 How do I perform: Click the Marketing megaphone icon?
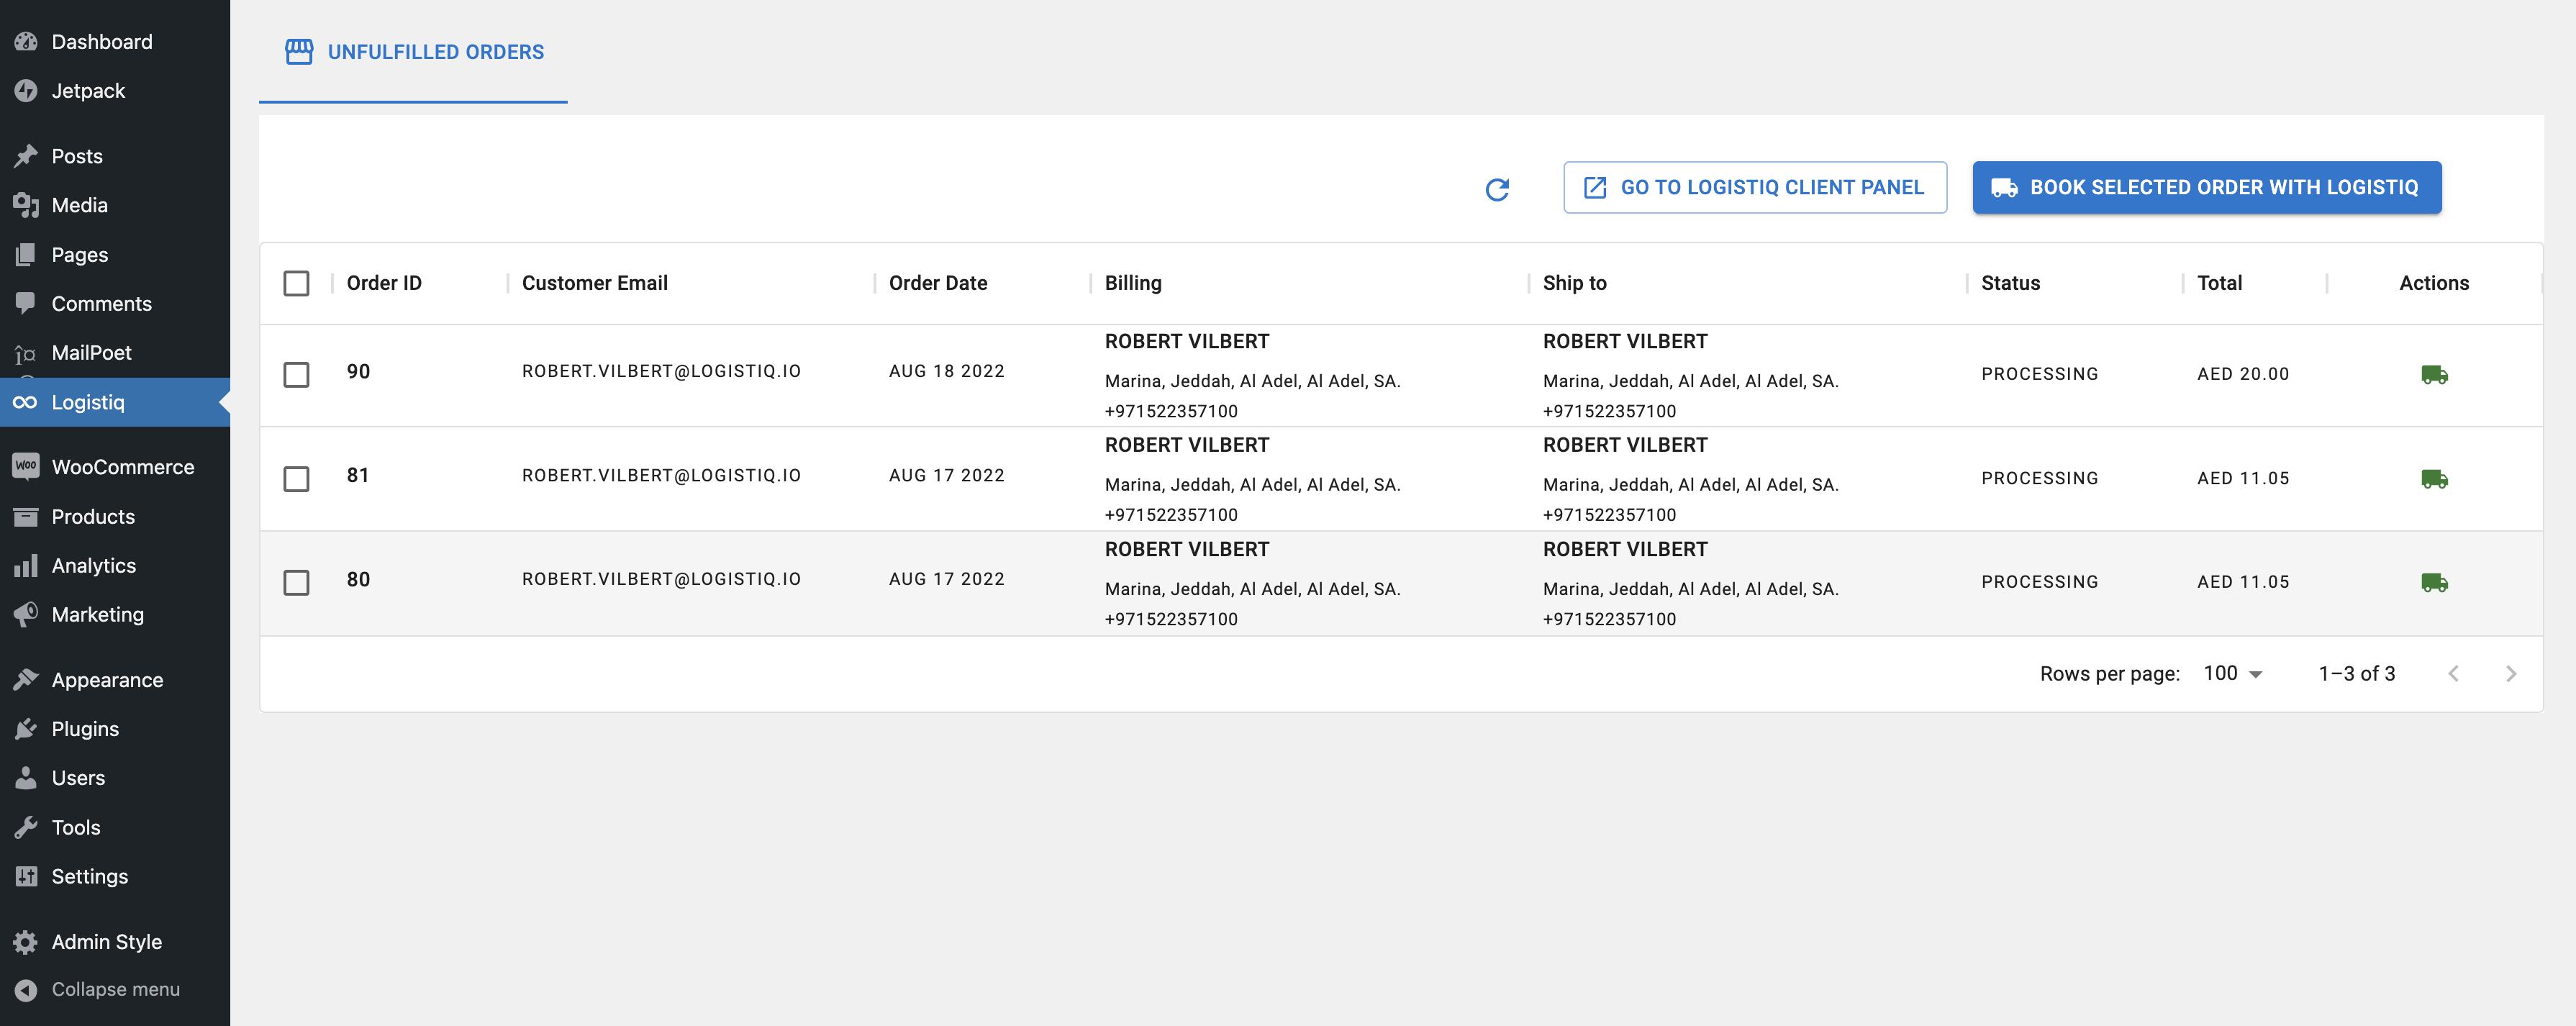click(x=26, y=614)
